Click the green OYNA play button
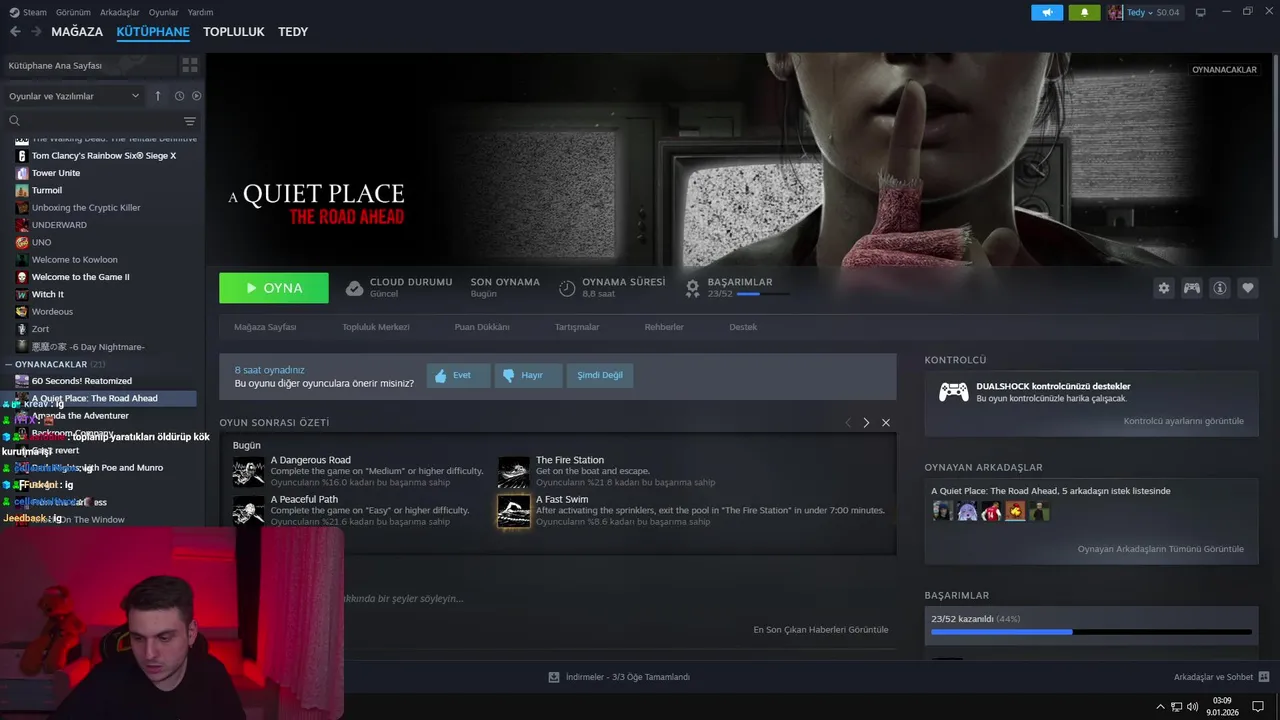Viewport: 1280px width, 720px height. [274, 288]
